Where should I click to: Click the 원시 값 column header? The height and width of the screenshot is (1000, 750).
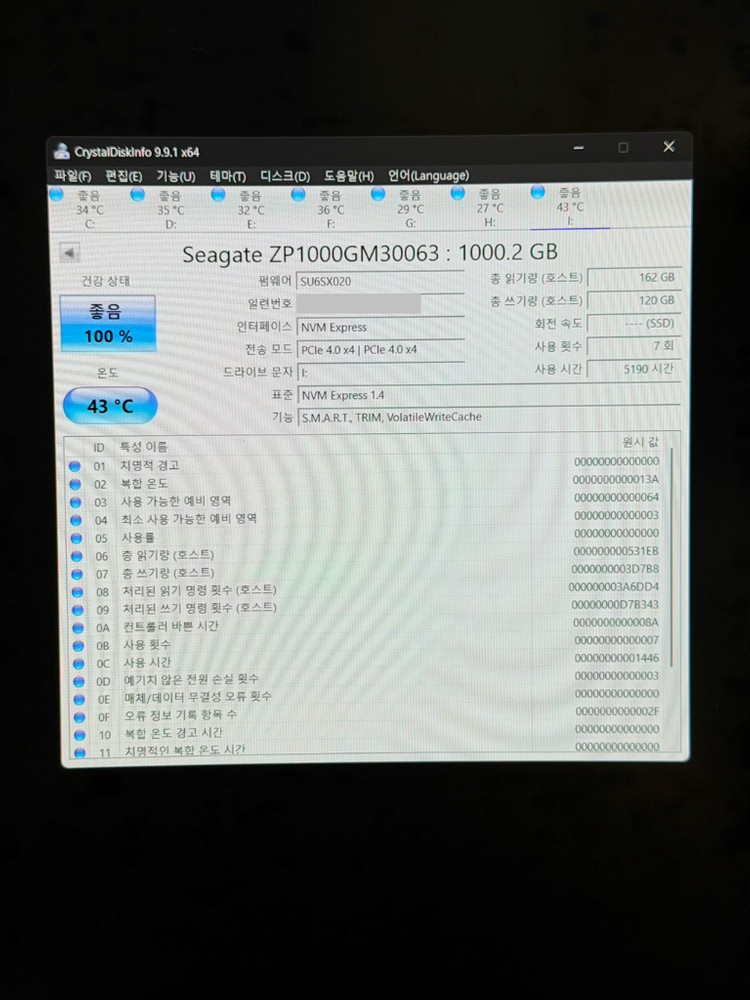coord(640,442)
